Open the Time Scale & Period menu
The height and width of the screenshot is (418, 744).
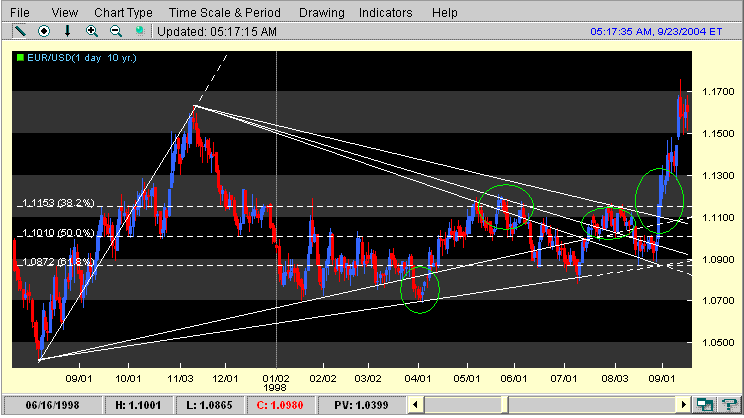click(225, 12)
